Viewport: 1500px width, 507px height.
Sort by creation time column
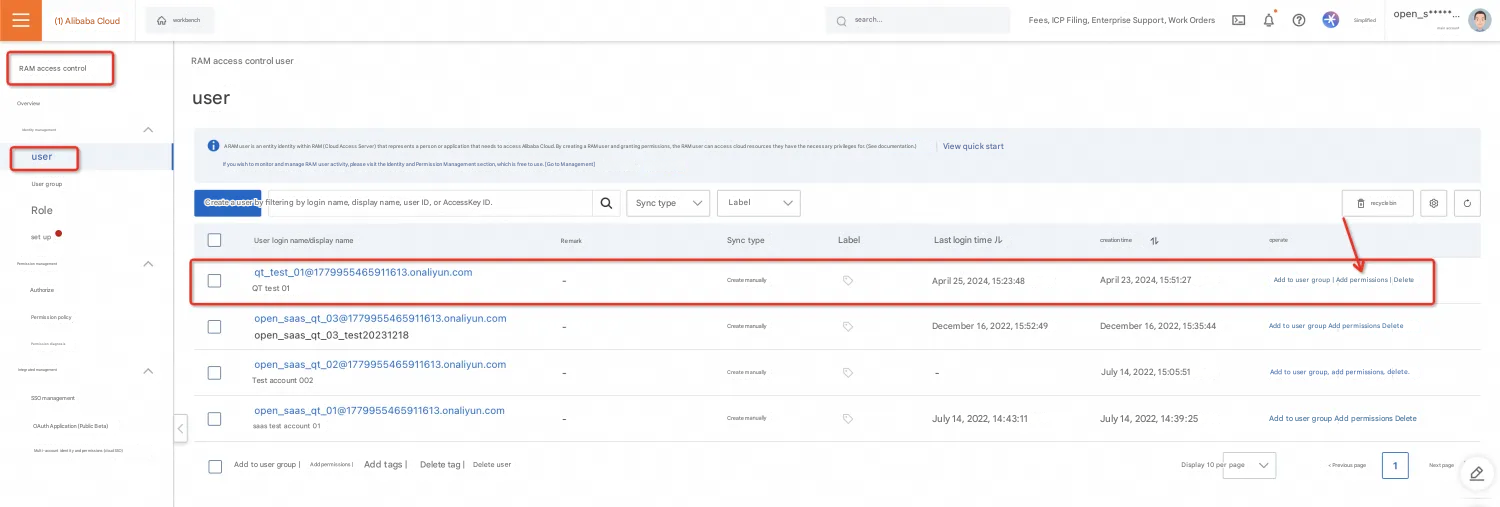coord(1155,241)
